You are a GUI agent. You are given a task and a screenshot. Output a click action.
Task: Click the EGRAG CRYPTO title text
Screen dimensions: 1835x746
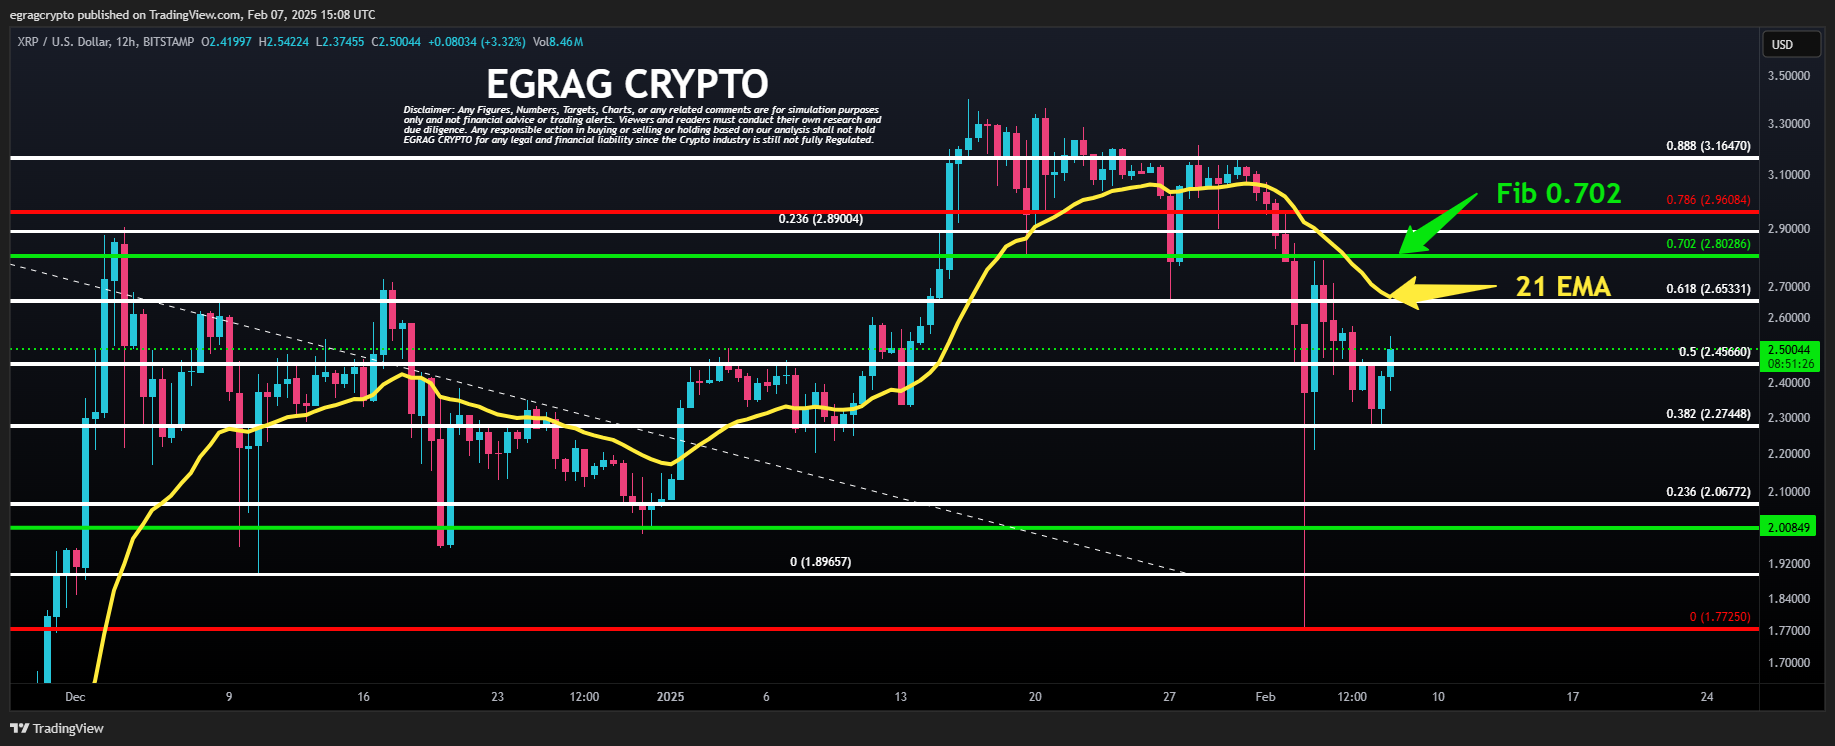(x=627, y=84)
